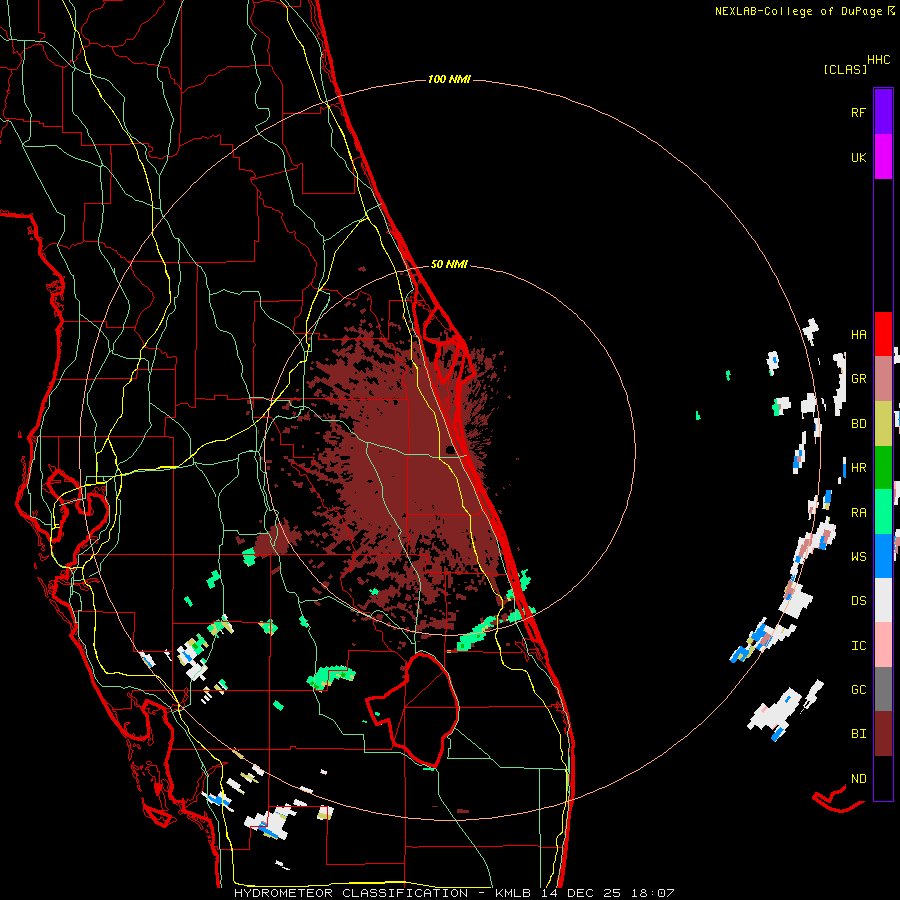Click the RF purple legend swatch
Screen dimensions: 900x900
(x=883, y=112)
